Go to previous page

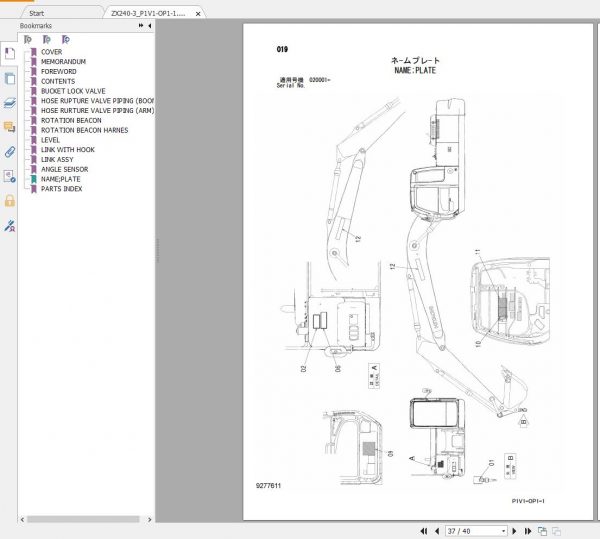[x=437, y=531]
